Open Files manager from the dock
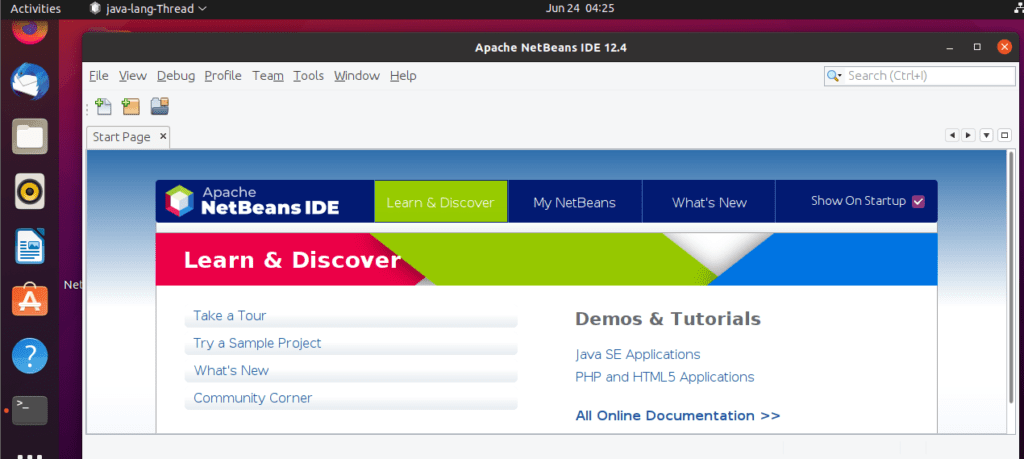This screenshot has width=1024, height=459. pyautogui.click(x=30, y=136)
